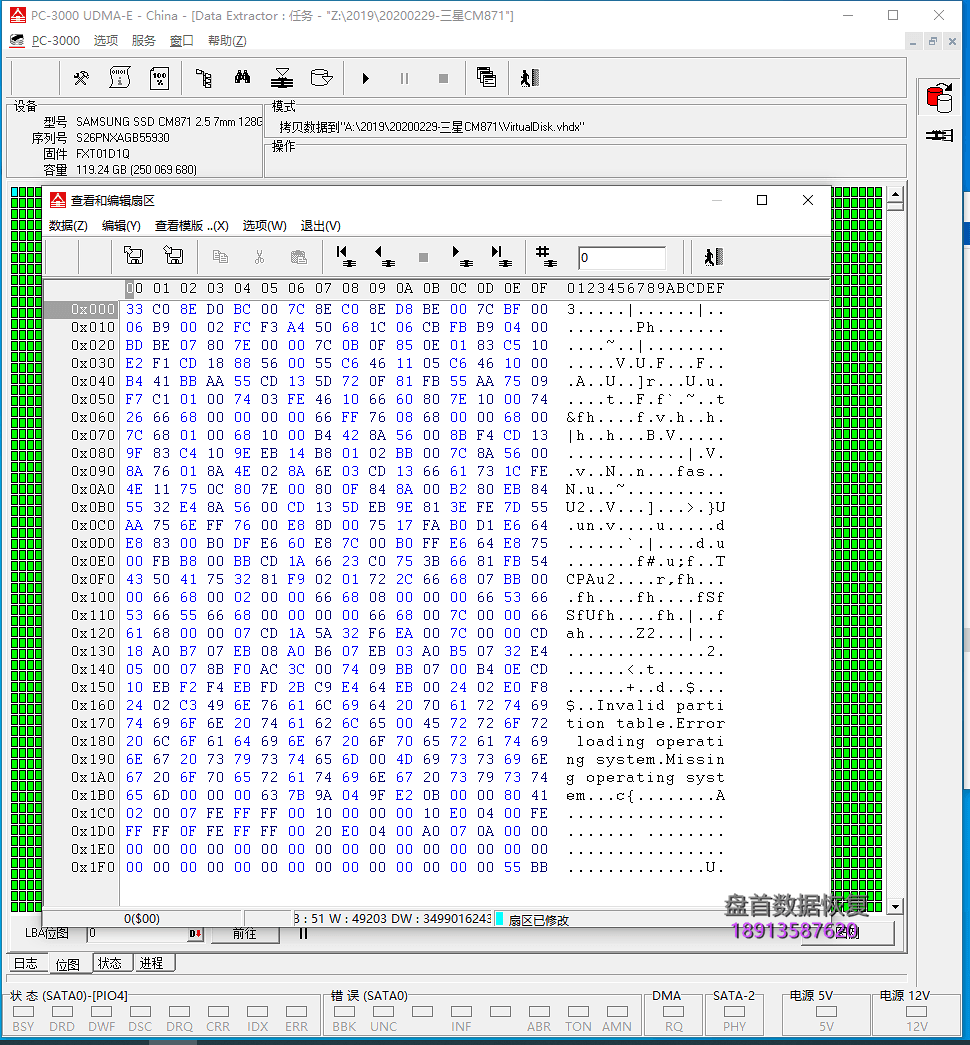
Task: Open the 选项(W) menu in sector editor
Action: click(265, 226)
